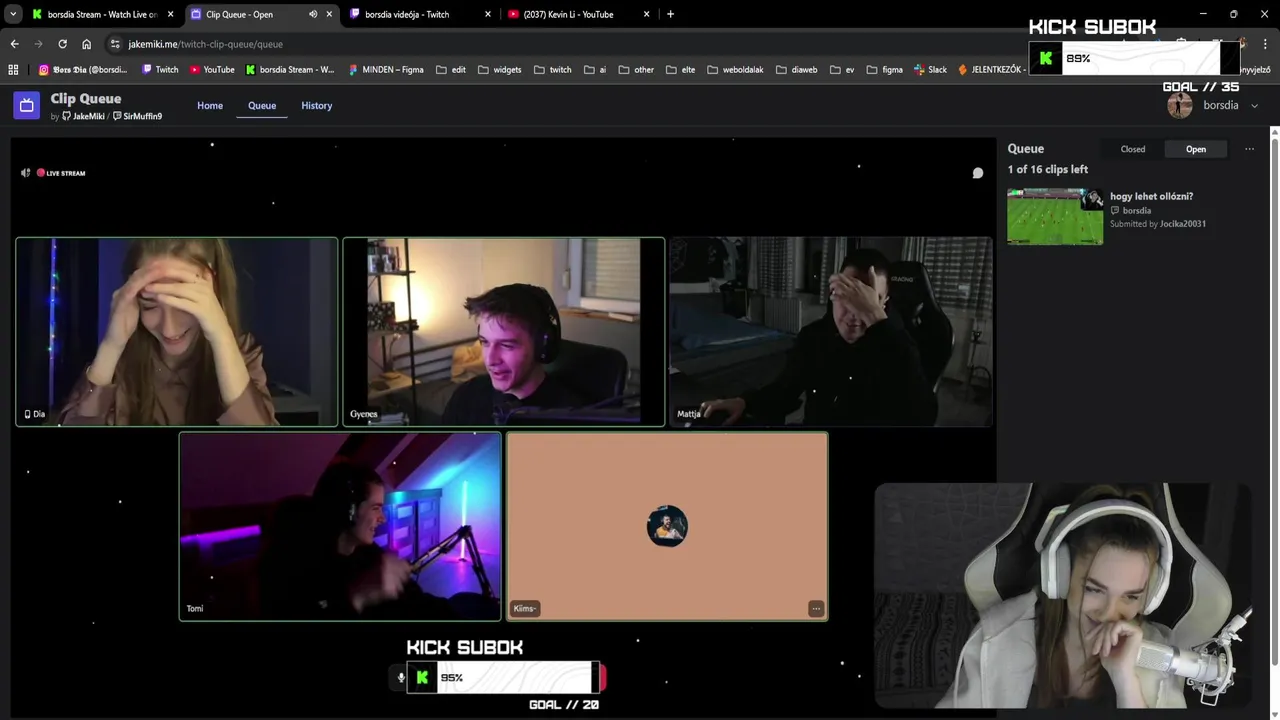Viewport: 1280px width, 720px height.
Task: Open the YouTube bookmark
Action: coord(211,70)
